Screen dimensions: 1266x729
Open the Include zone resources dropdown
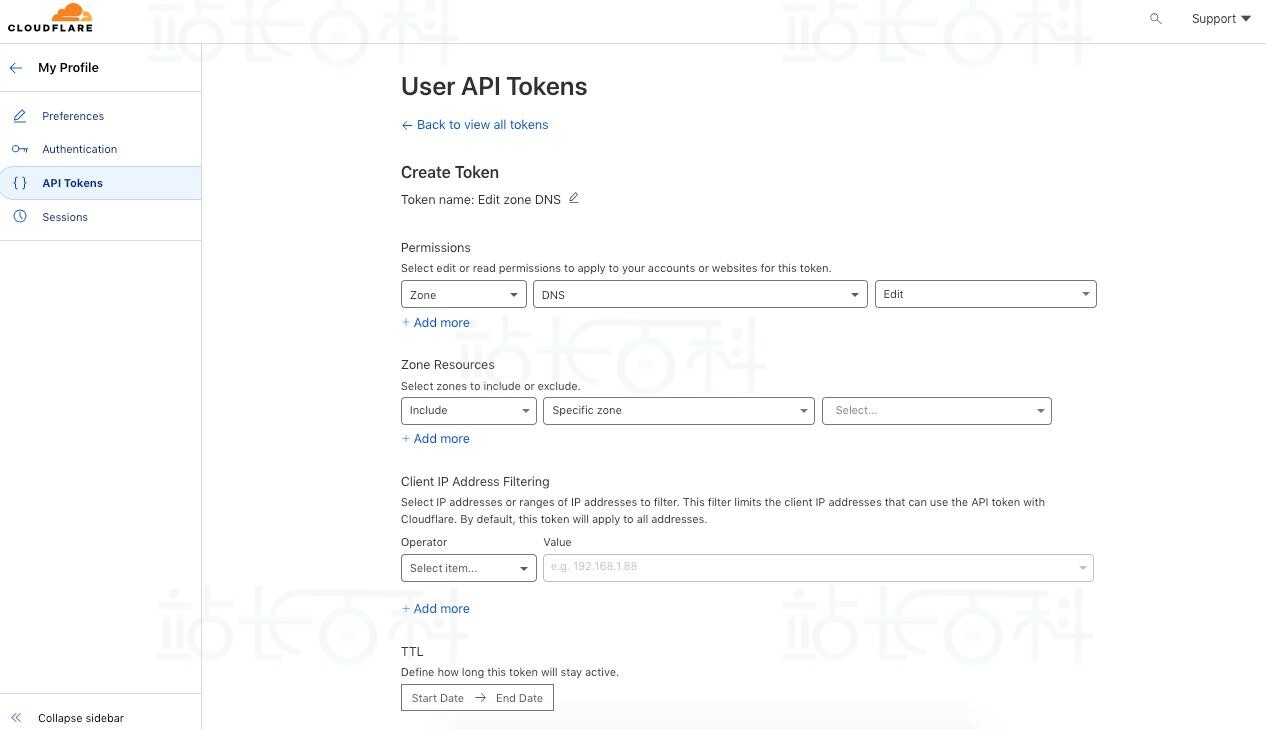click(468, 411)
